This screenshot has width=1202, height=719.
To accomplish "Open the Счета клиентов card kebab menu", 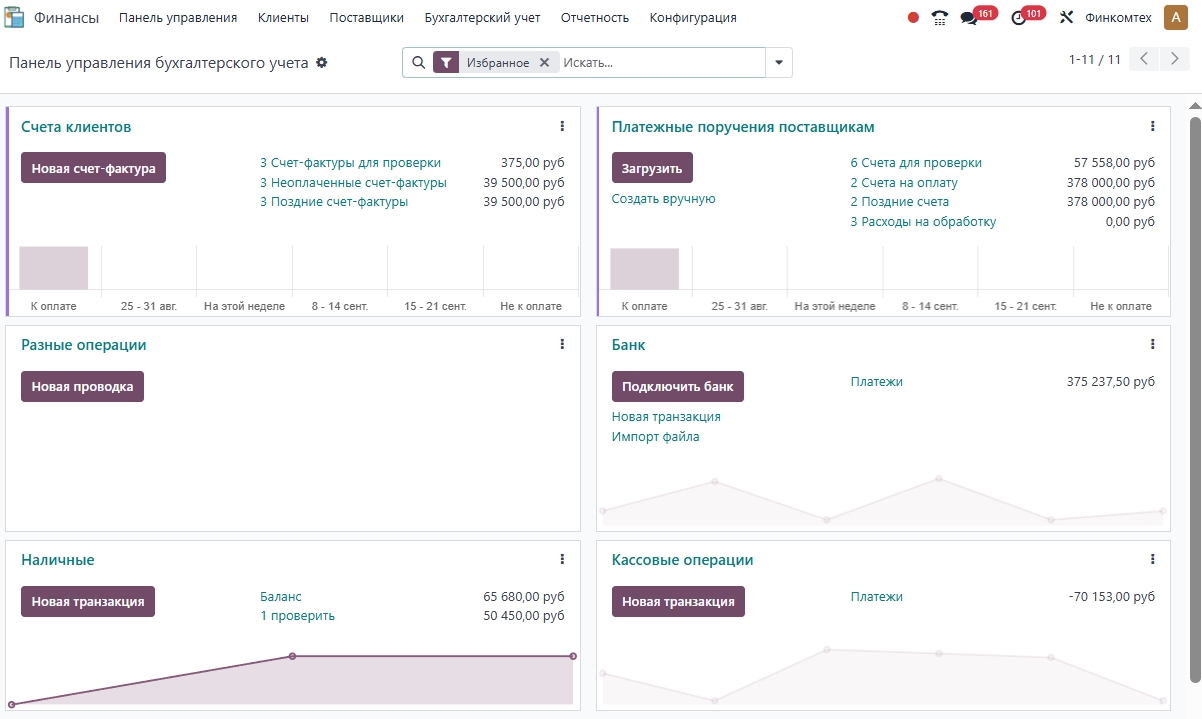I will pyautogui.click(x=562, y=126).
